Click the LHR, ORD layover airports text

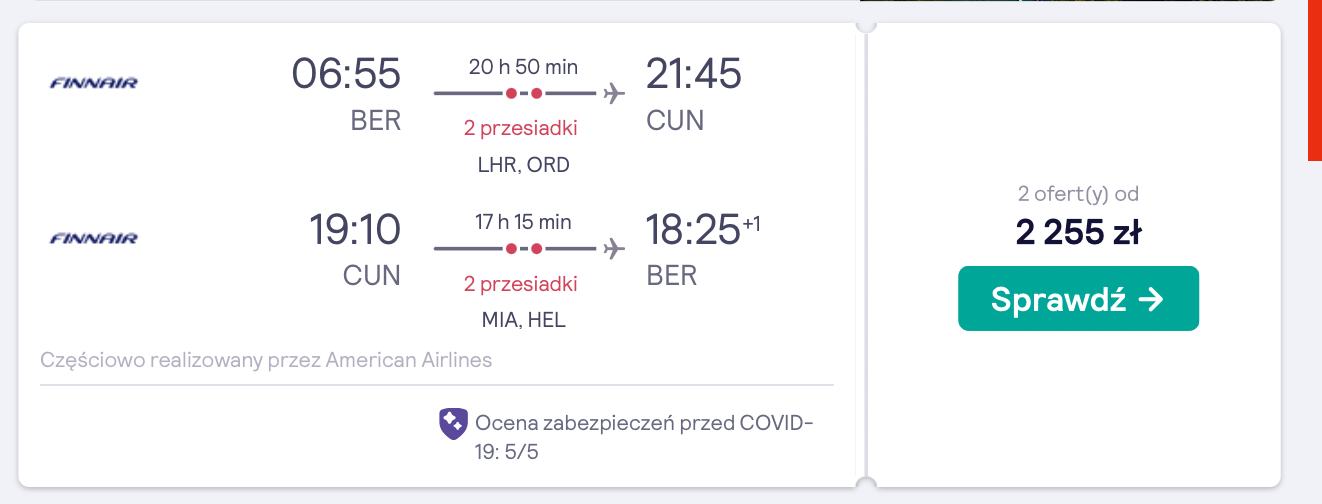point(524,165)
